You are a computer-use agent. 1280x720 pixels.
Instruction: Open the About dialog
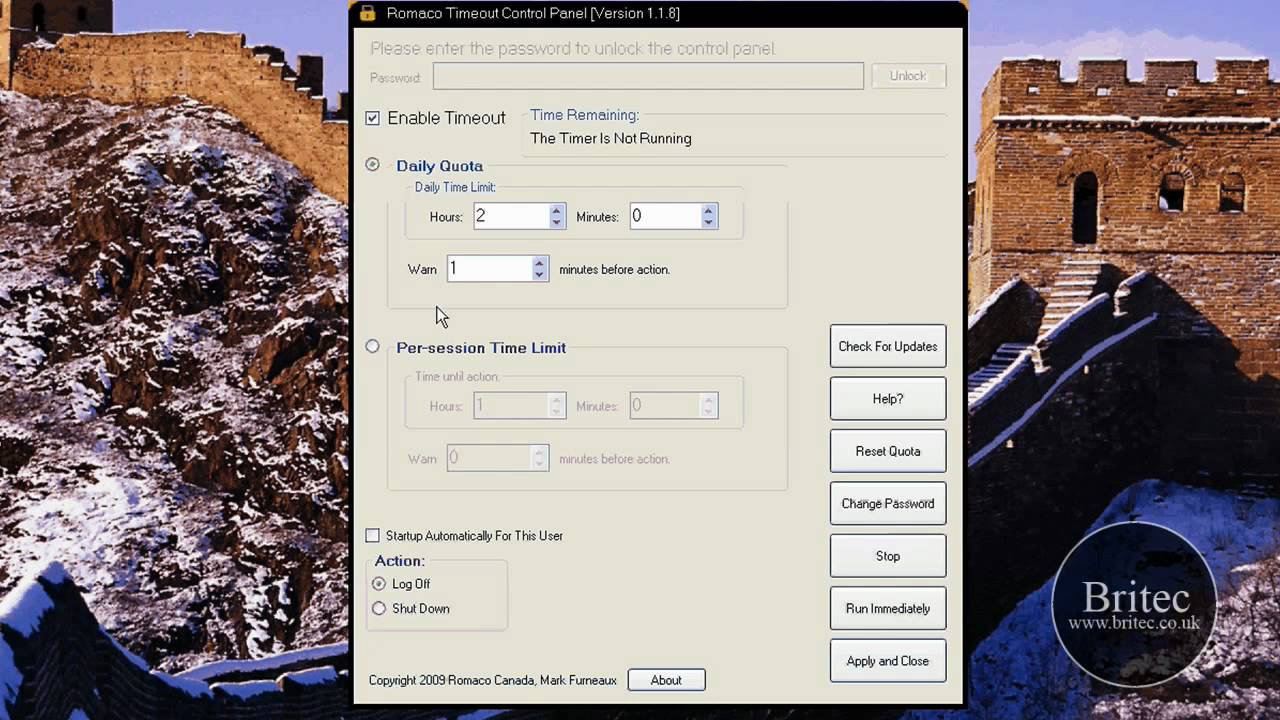[x=666, y=680]
